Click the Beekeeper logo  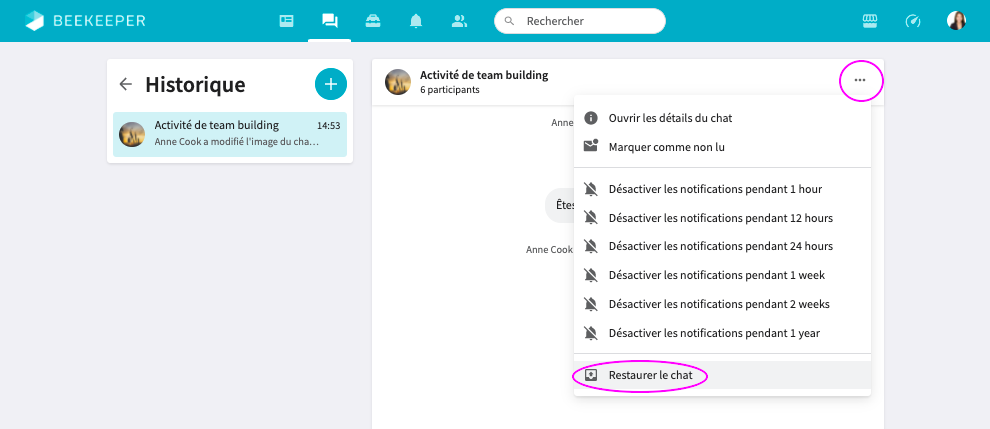[x=89, y=21]
